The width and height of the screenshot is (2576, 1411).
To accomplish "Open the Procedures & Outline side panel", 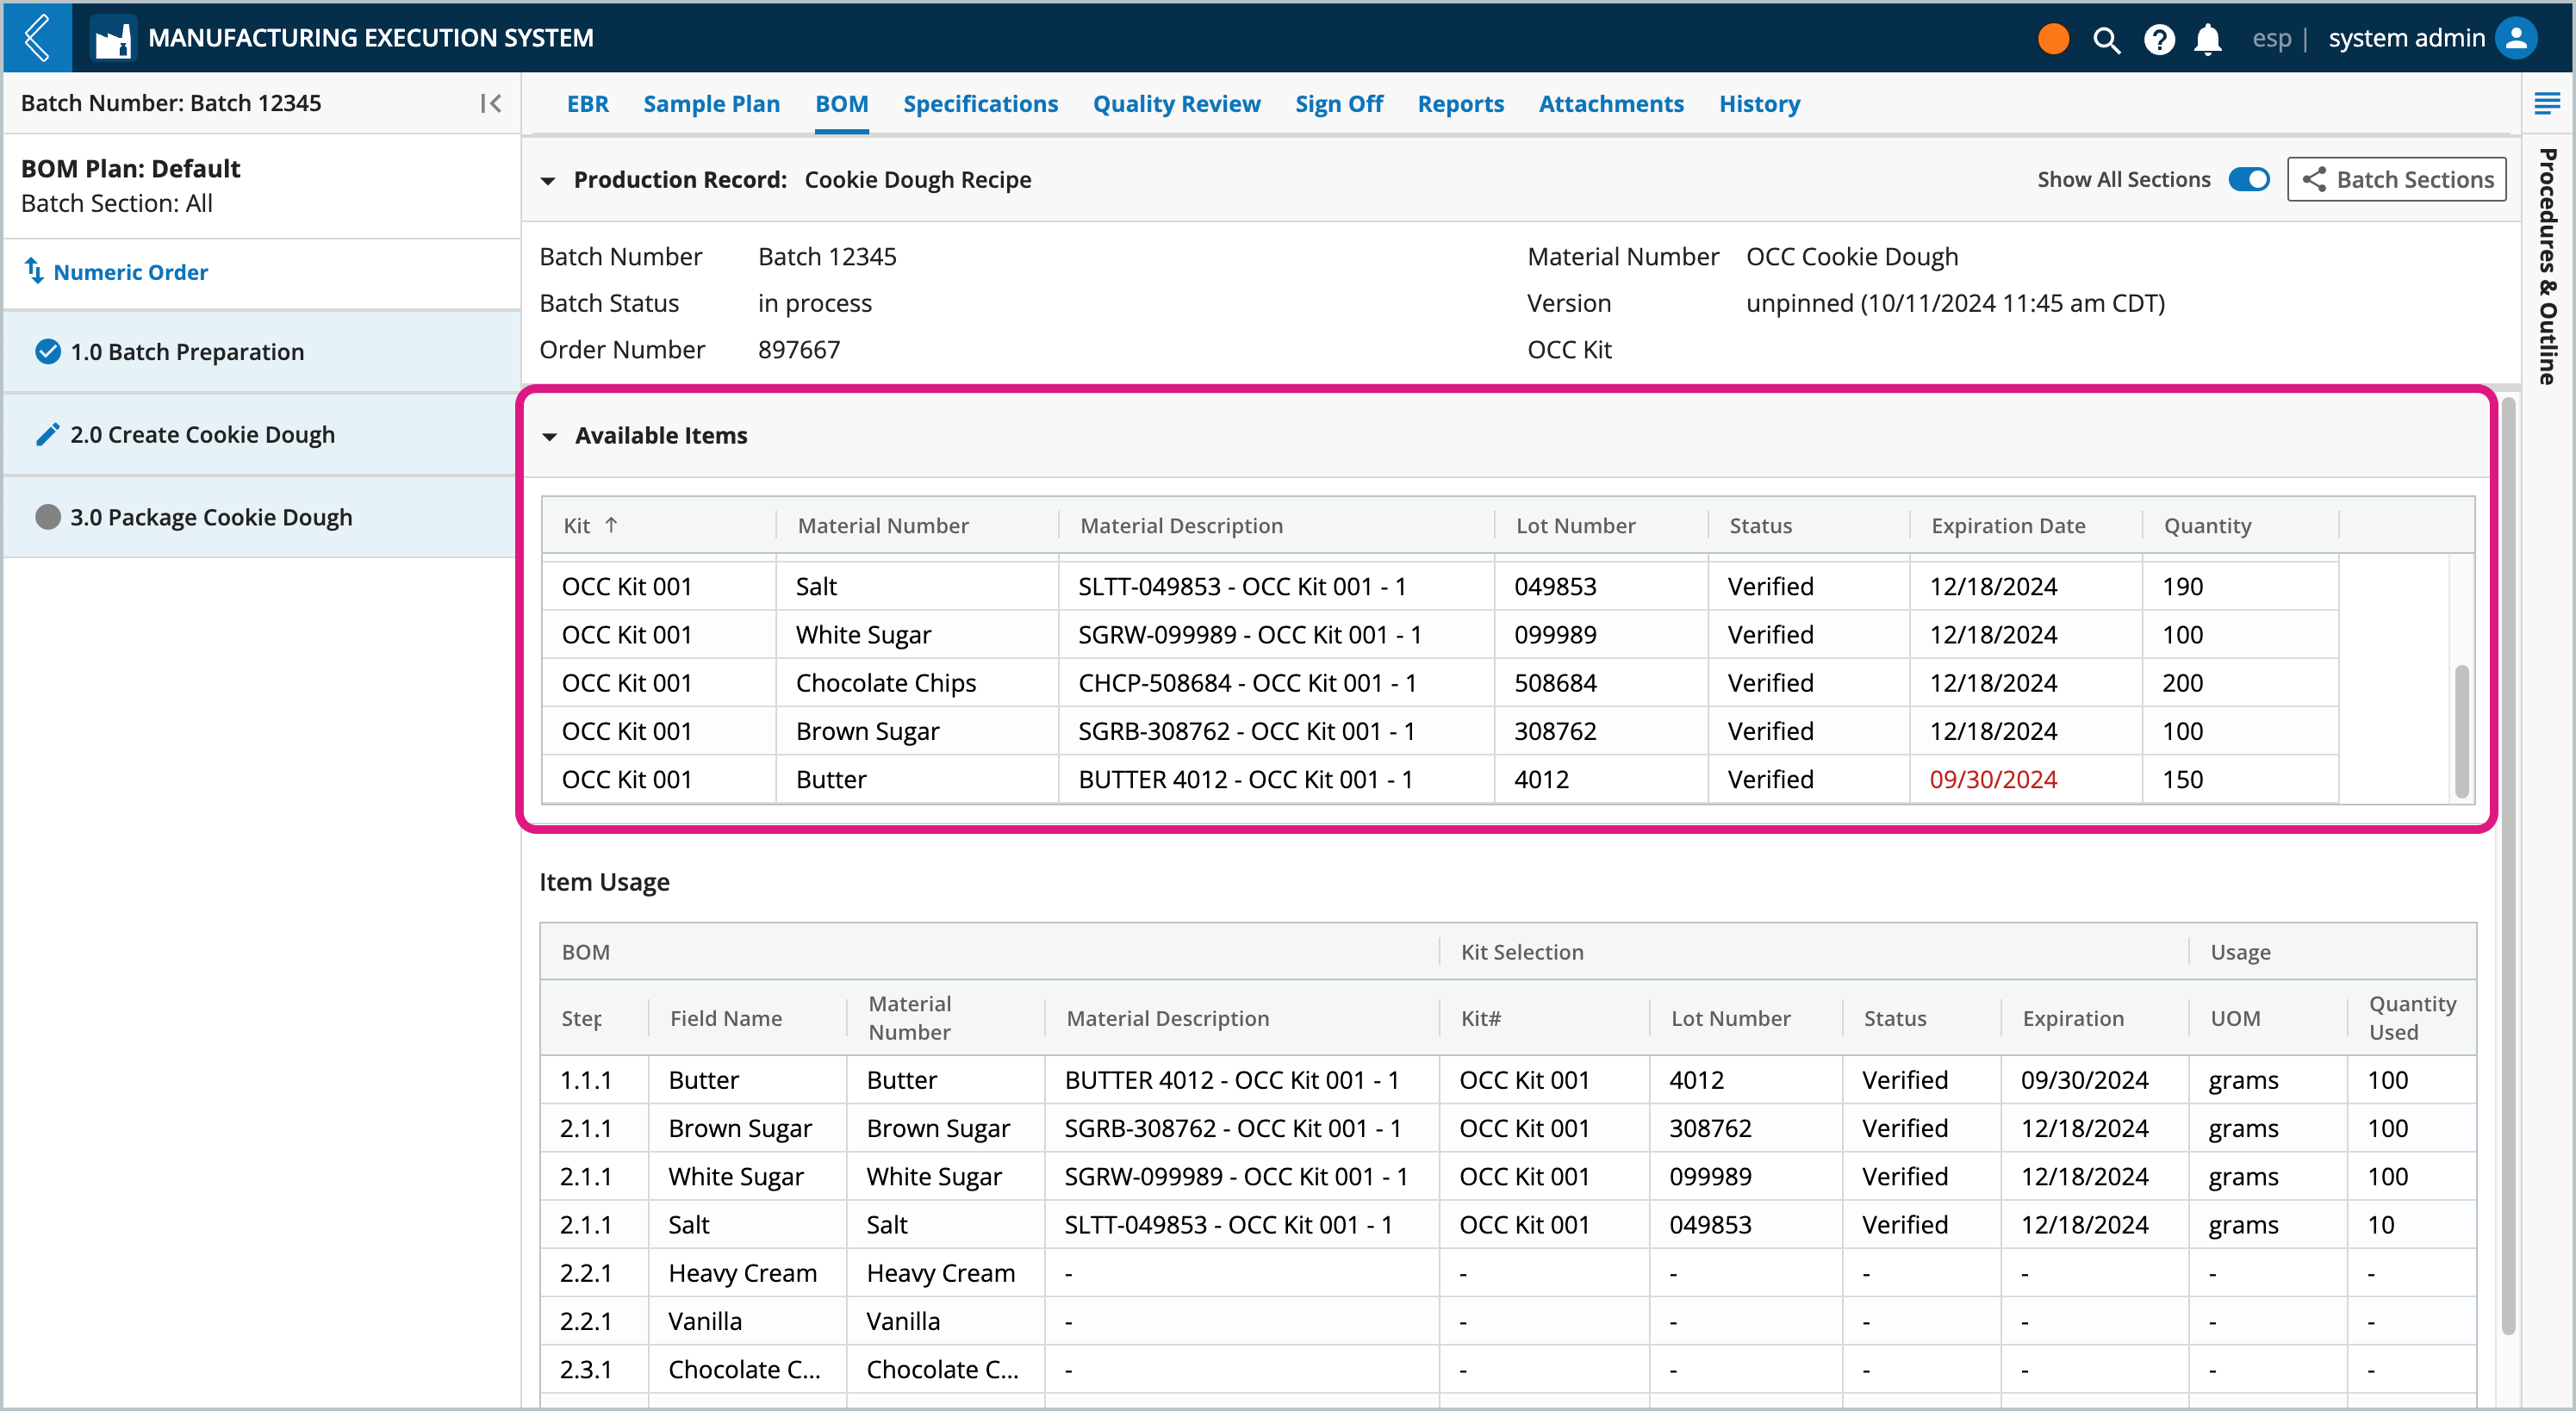I will point(2546,266).
